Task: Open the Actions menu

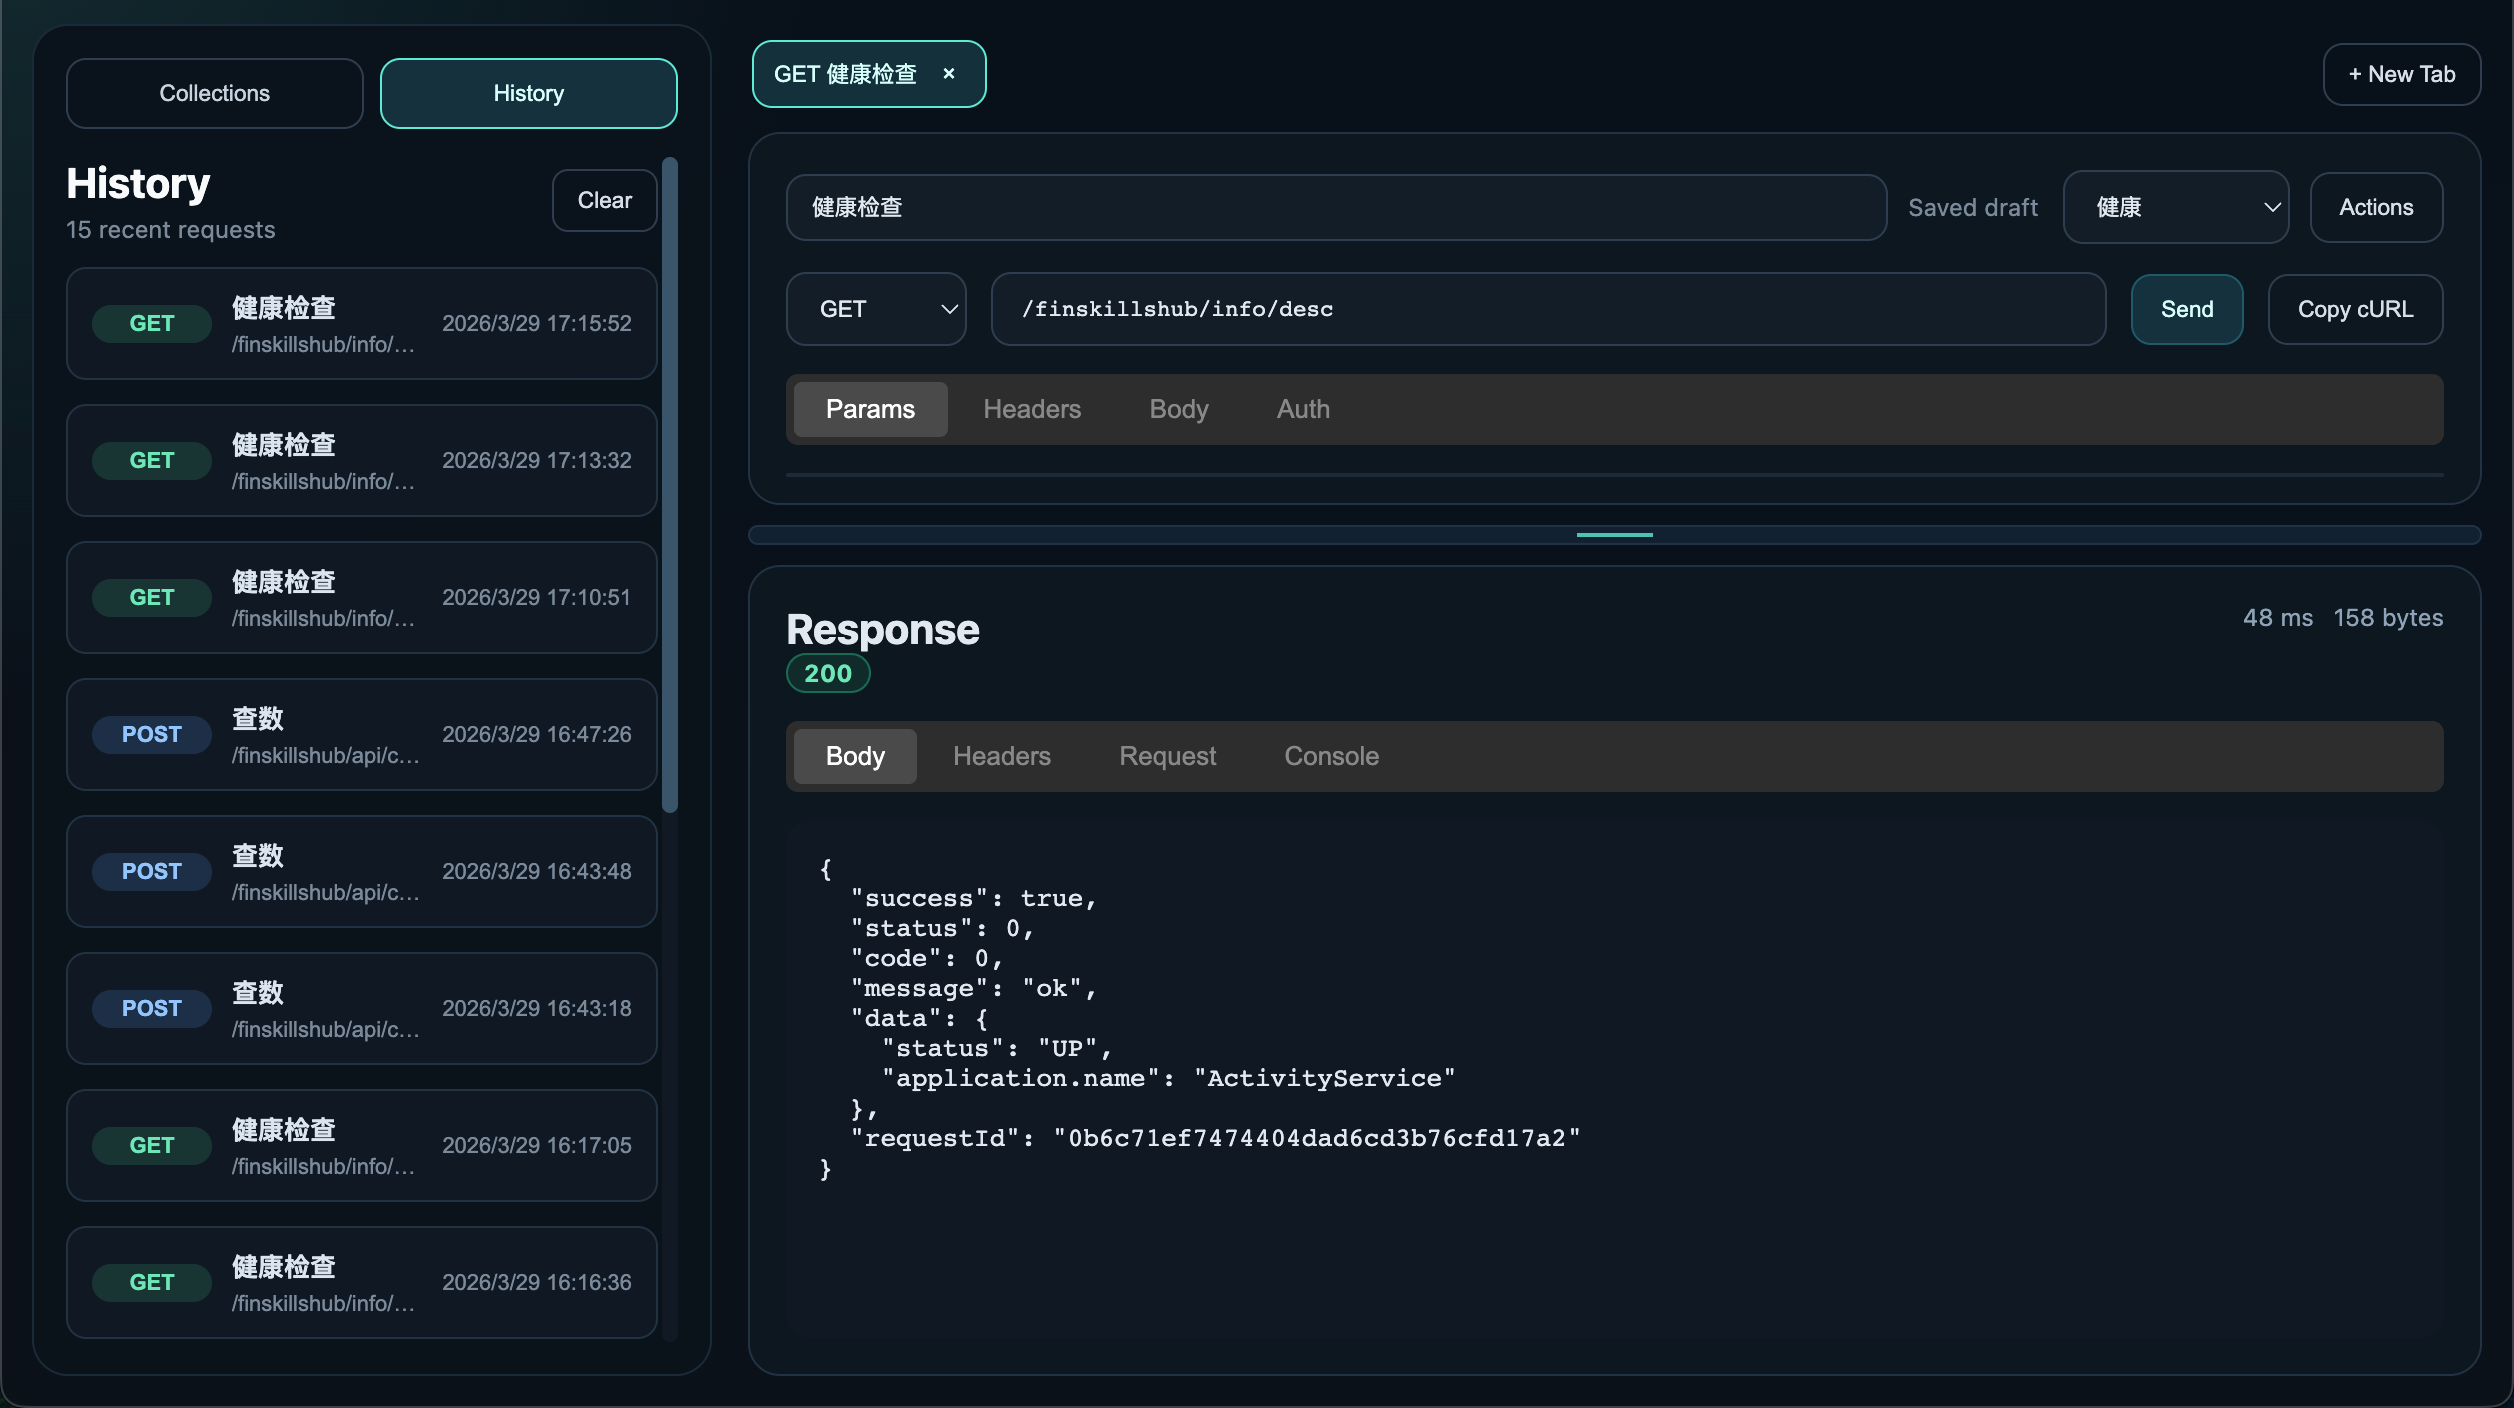Action: coord(2376,207)
